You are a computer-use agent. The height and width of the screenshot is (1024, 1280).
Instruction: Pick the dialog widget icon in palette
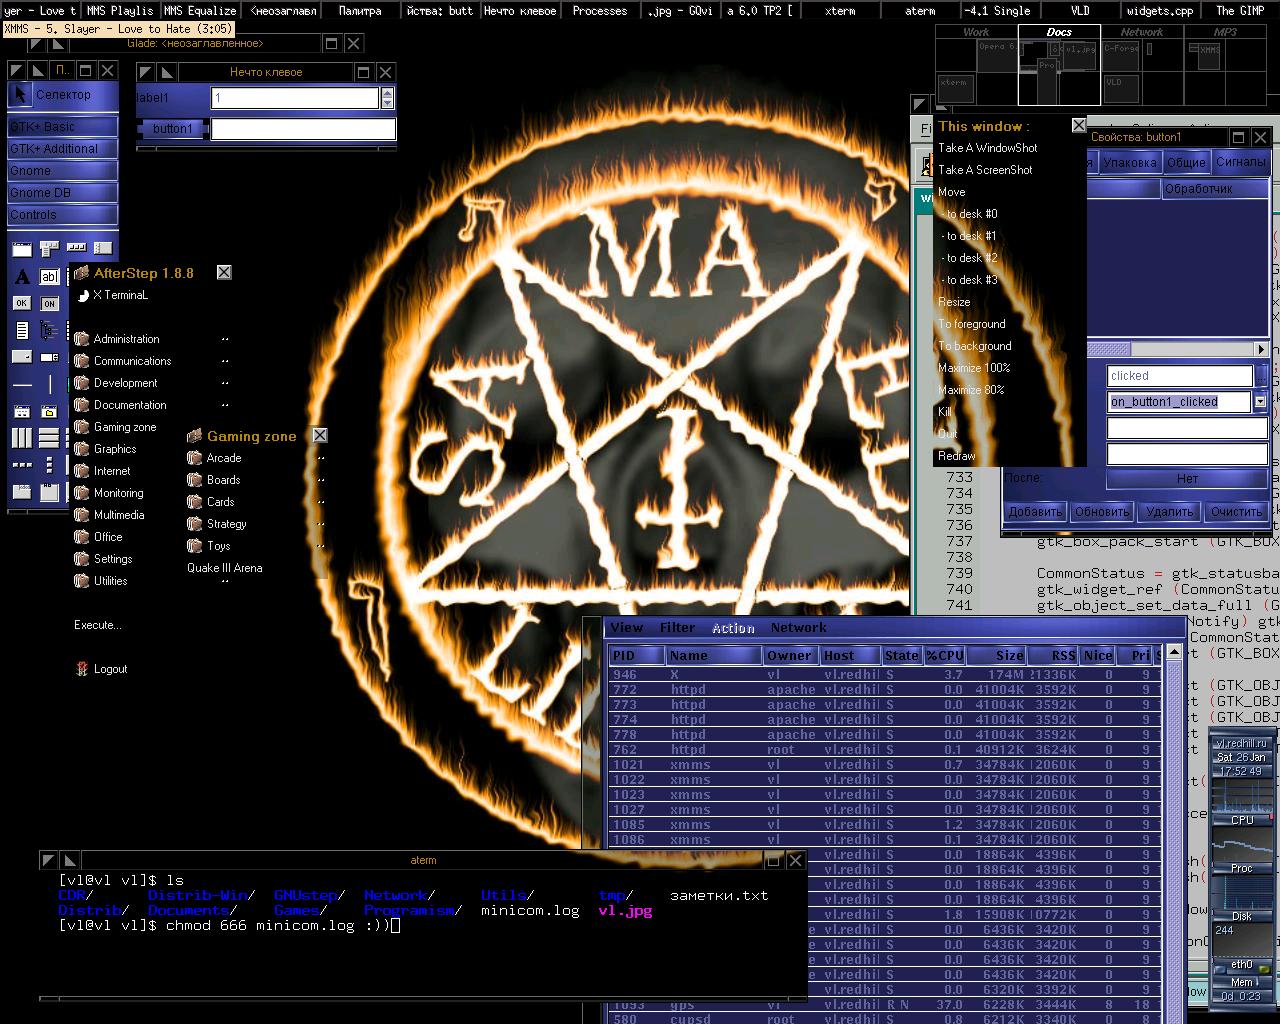(x=22, y=412)
